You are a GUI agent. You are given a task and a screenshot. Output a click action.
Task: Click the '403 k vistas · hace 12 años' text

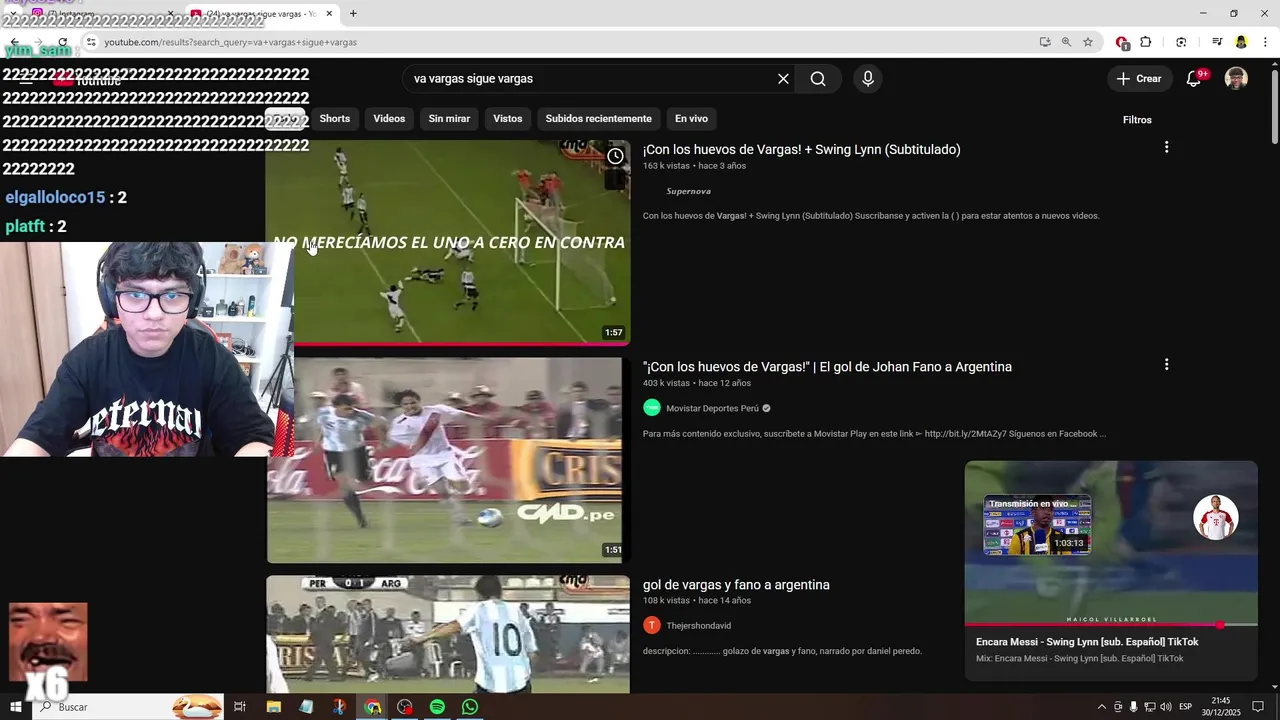pos(697,383)
